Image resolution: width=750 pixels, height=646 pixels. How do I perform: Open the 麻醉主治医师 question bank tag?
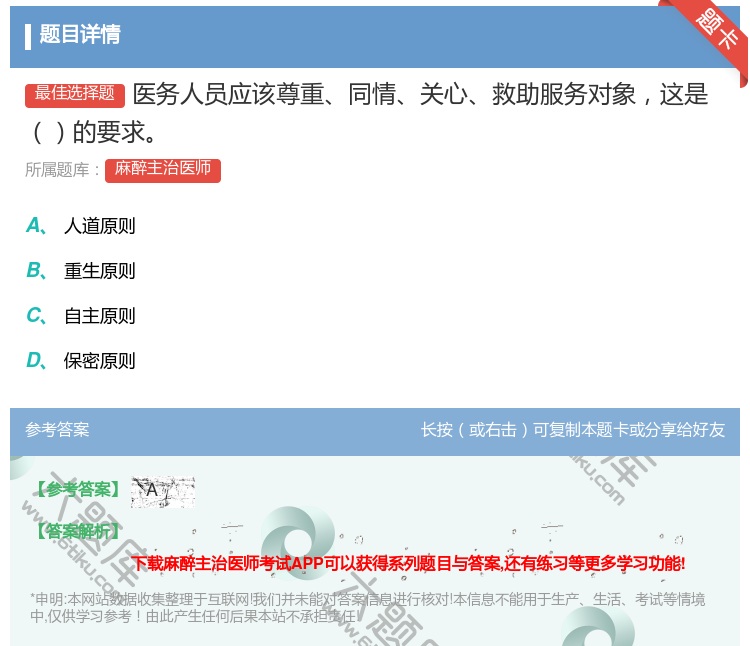(x=163, y=169)
